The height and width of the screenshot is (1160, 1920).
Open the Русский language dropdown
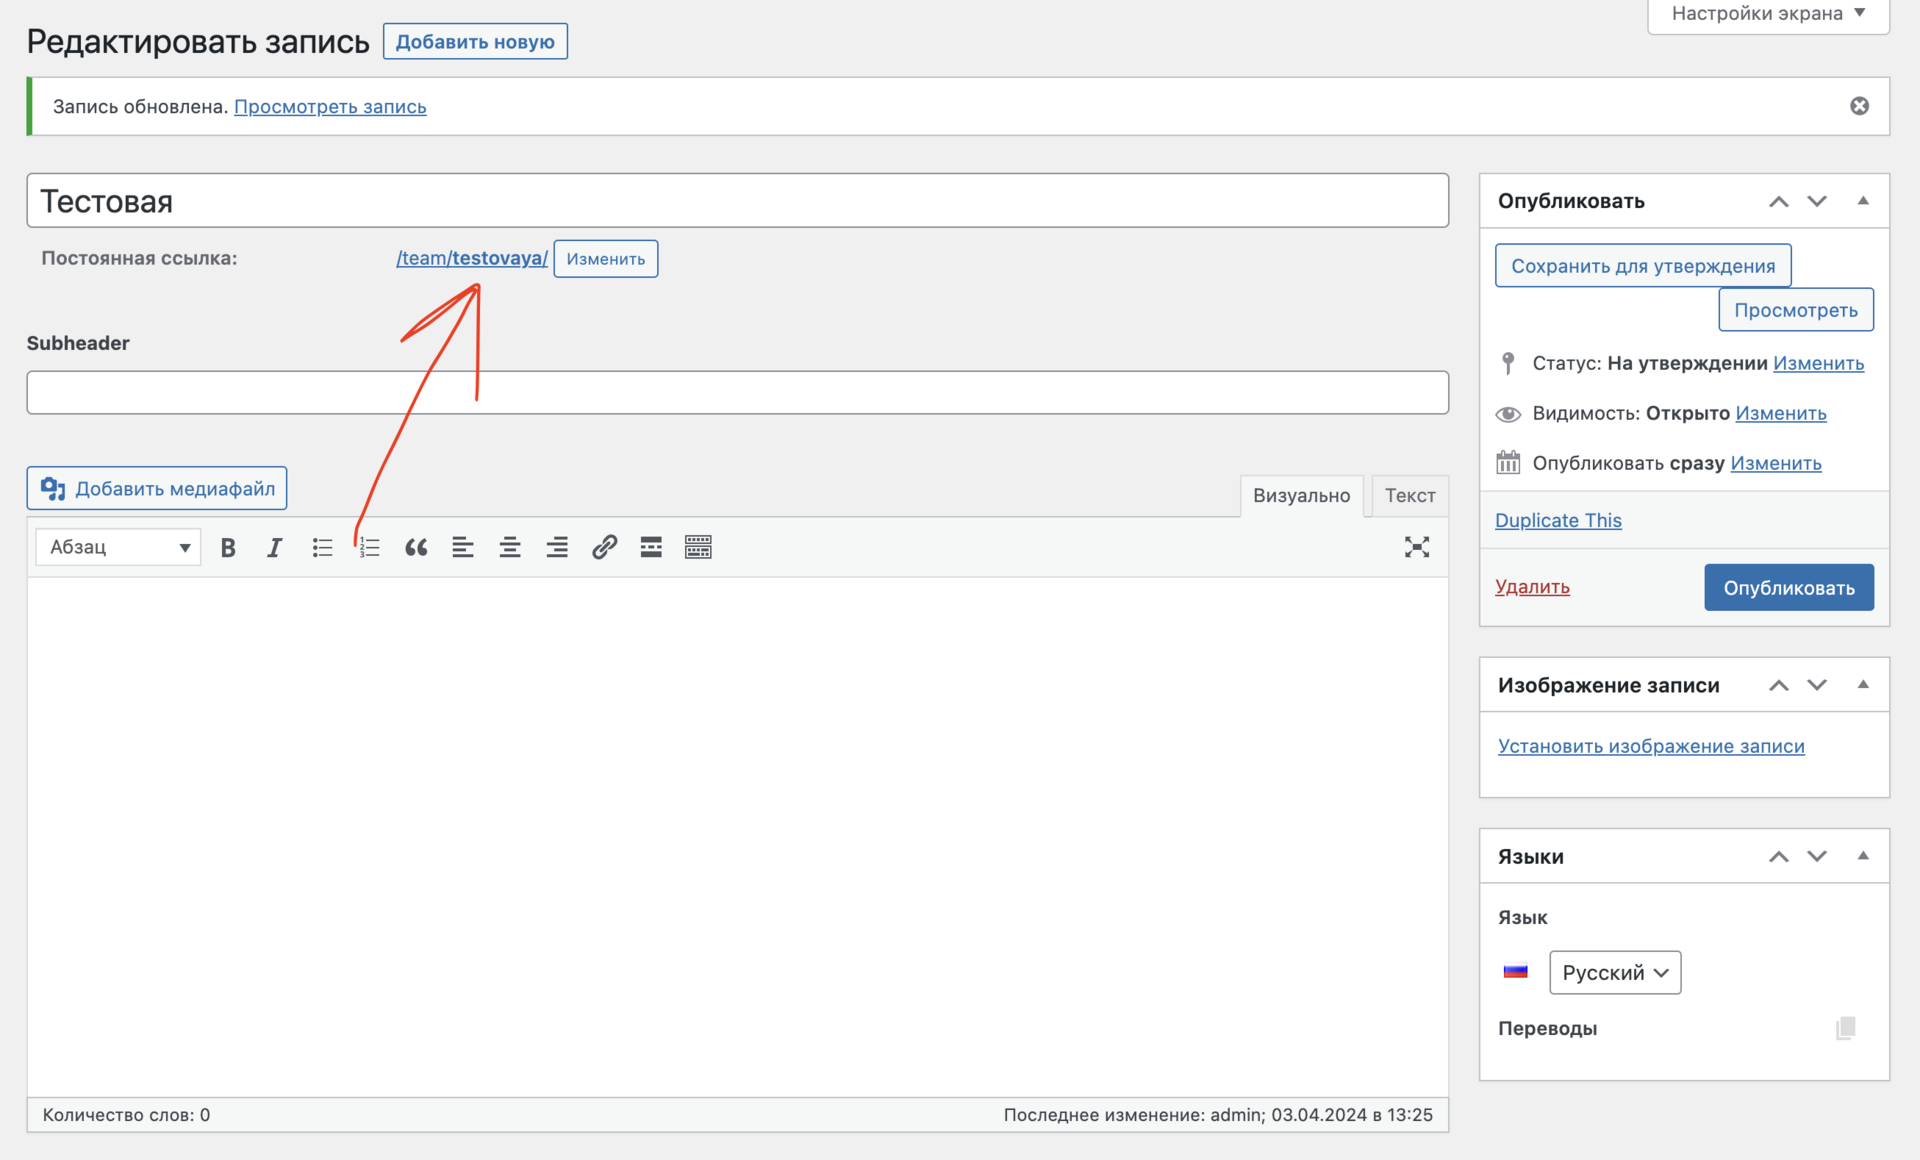click(x=1615, y=972)
